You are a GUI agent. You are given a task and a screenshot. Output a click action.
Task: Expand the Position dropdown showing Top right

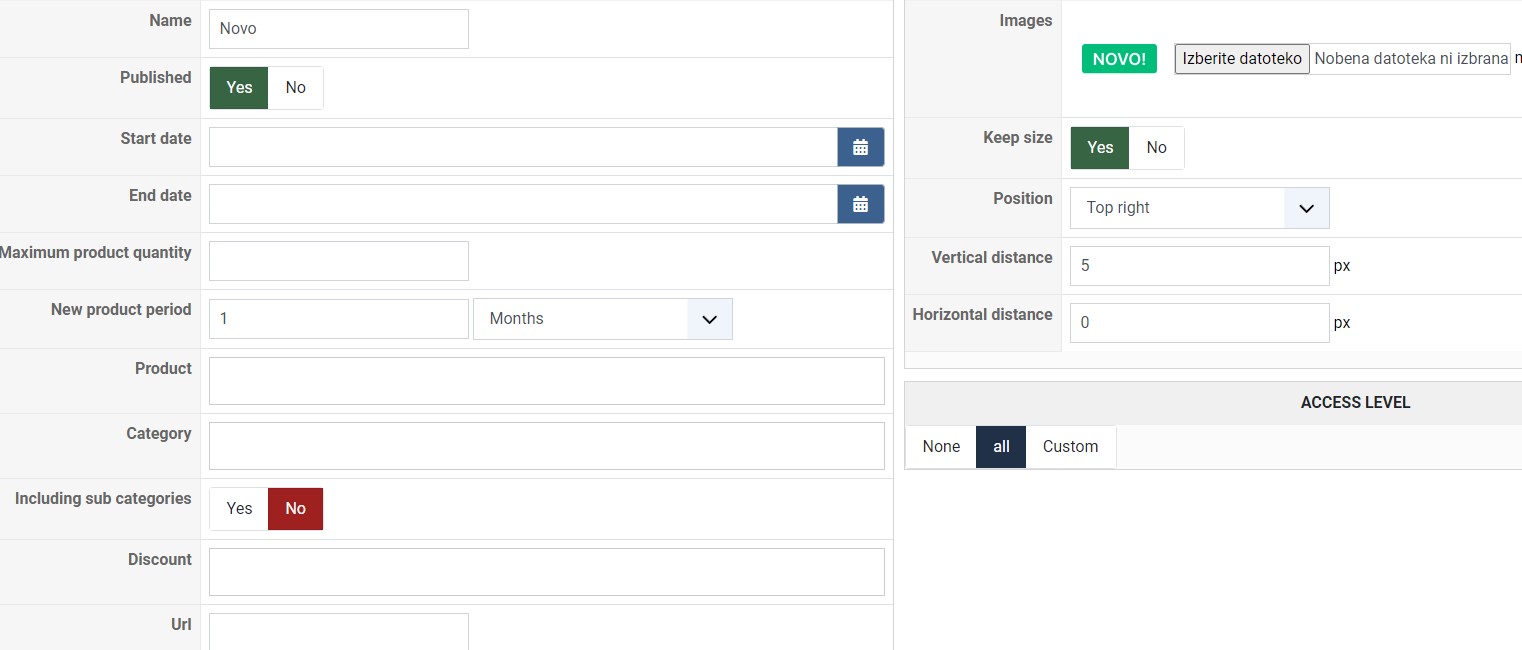(1199, 208)
